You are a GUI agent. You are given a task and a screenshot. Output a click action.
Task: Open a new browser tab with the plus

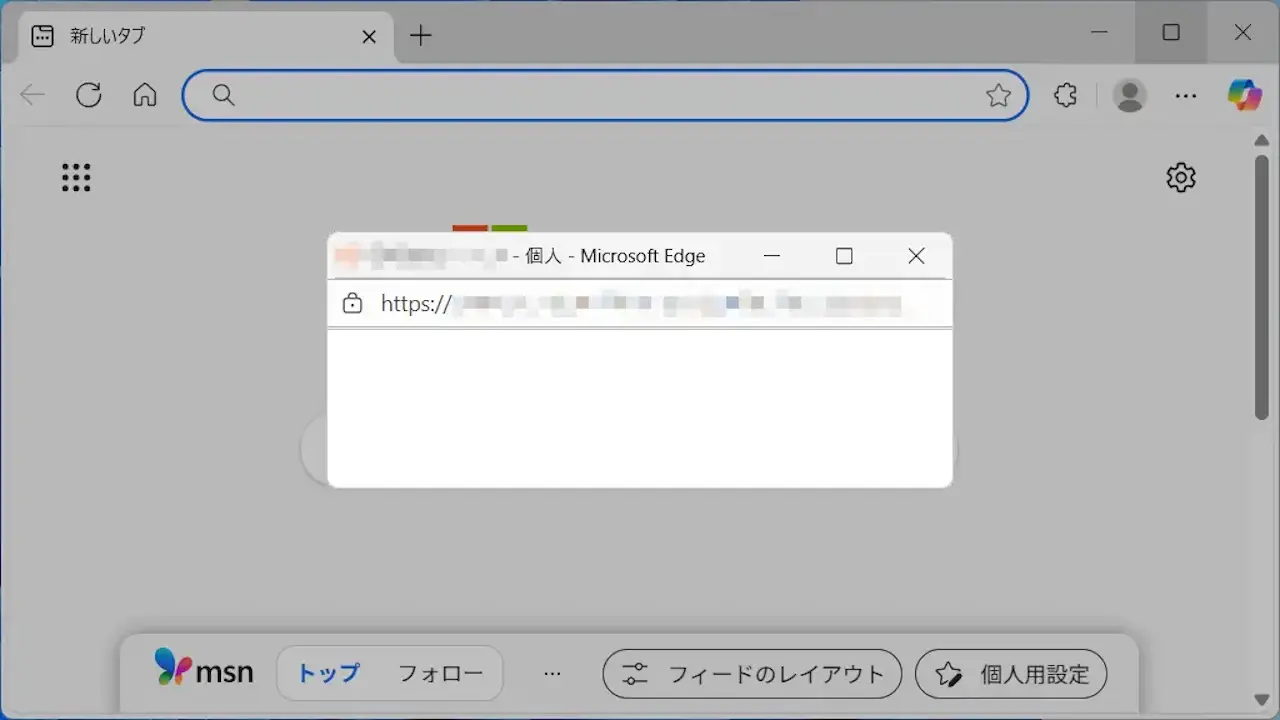coord(420,35)
